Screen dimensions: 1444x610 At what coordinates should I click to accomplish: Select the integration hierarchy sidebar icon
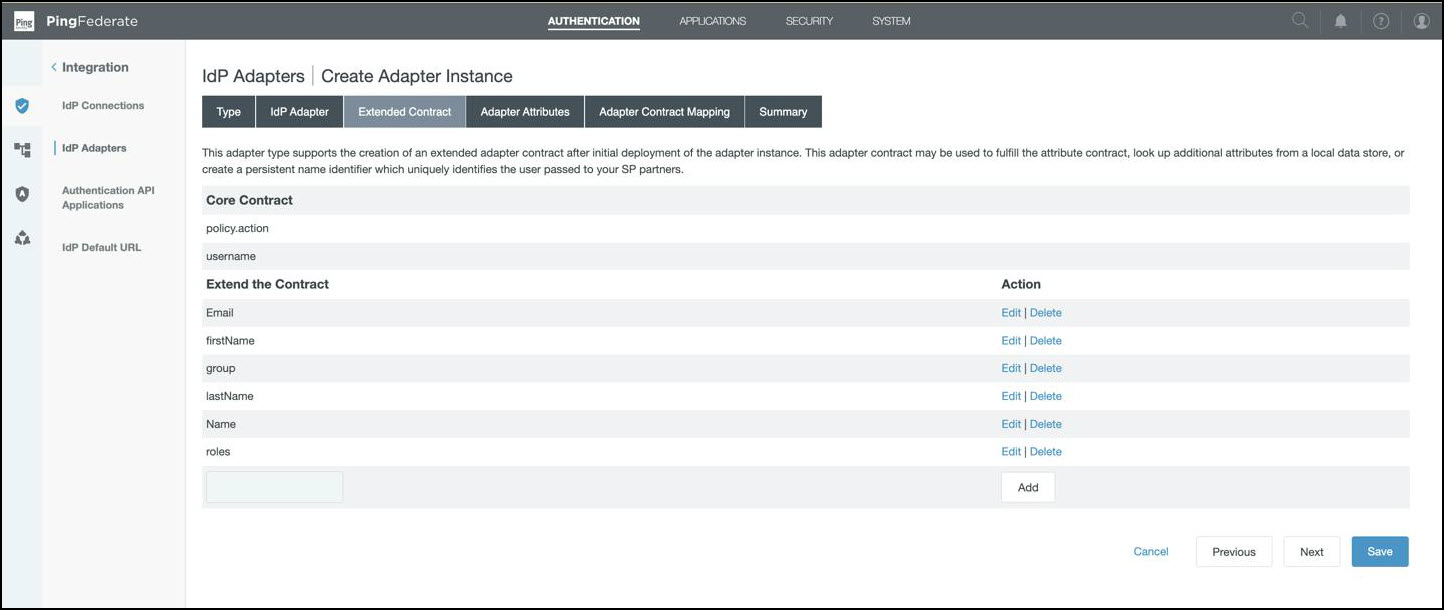tap(22, 149)
